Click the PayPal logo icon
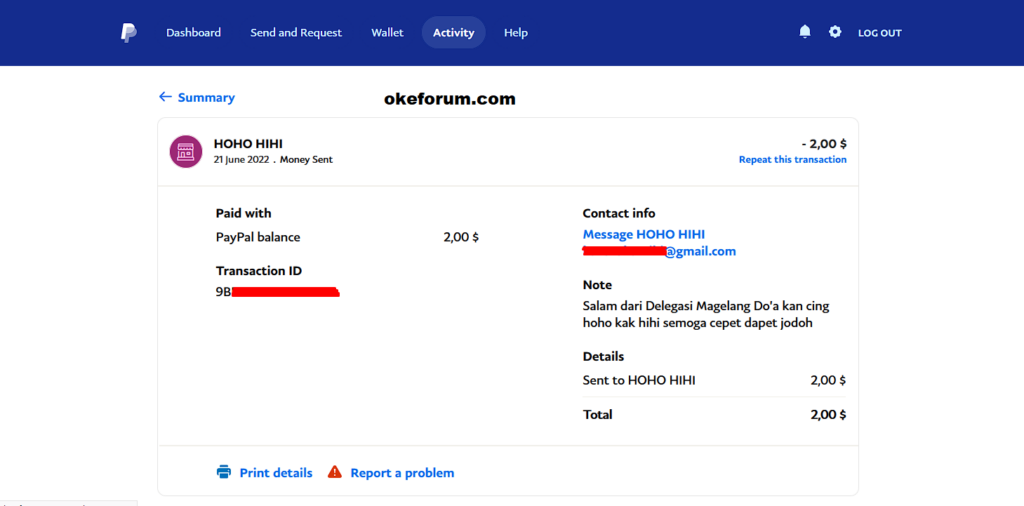The image size is (1024, 506). click(129, 33)
